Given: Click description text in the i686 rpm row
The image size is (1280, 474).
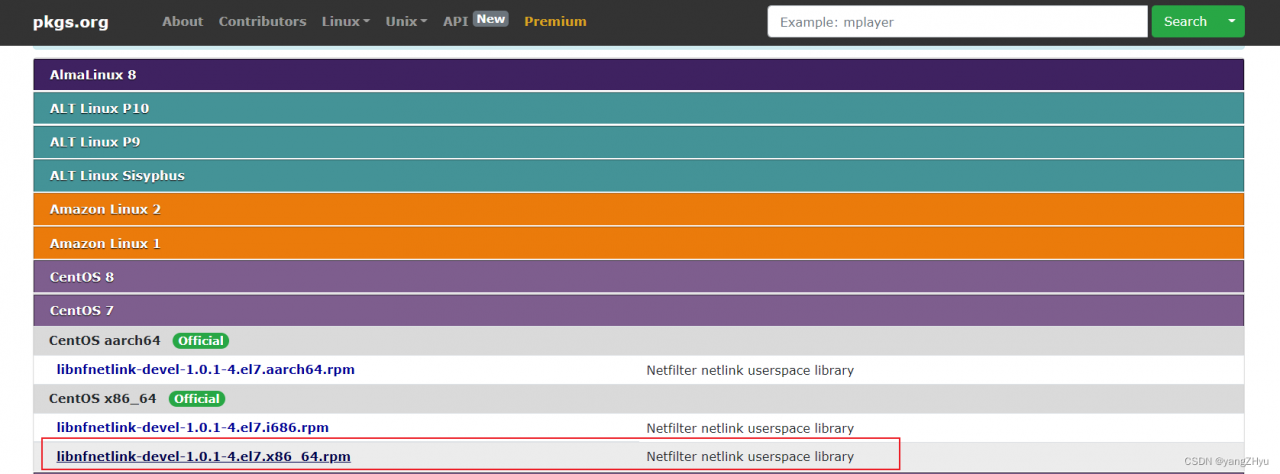Looking at the screenshot, I should 750,428.
